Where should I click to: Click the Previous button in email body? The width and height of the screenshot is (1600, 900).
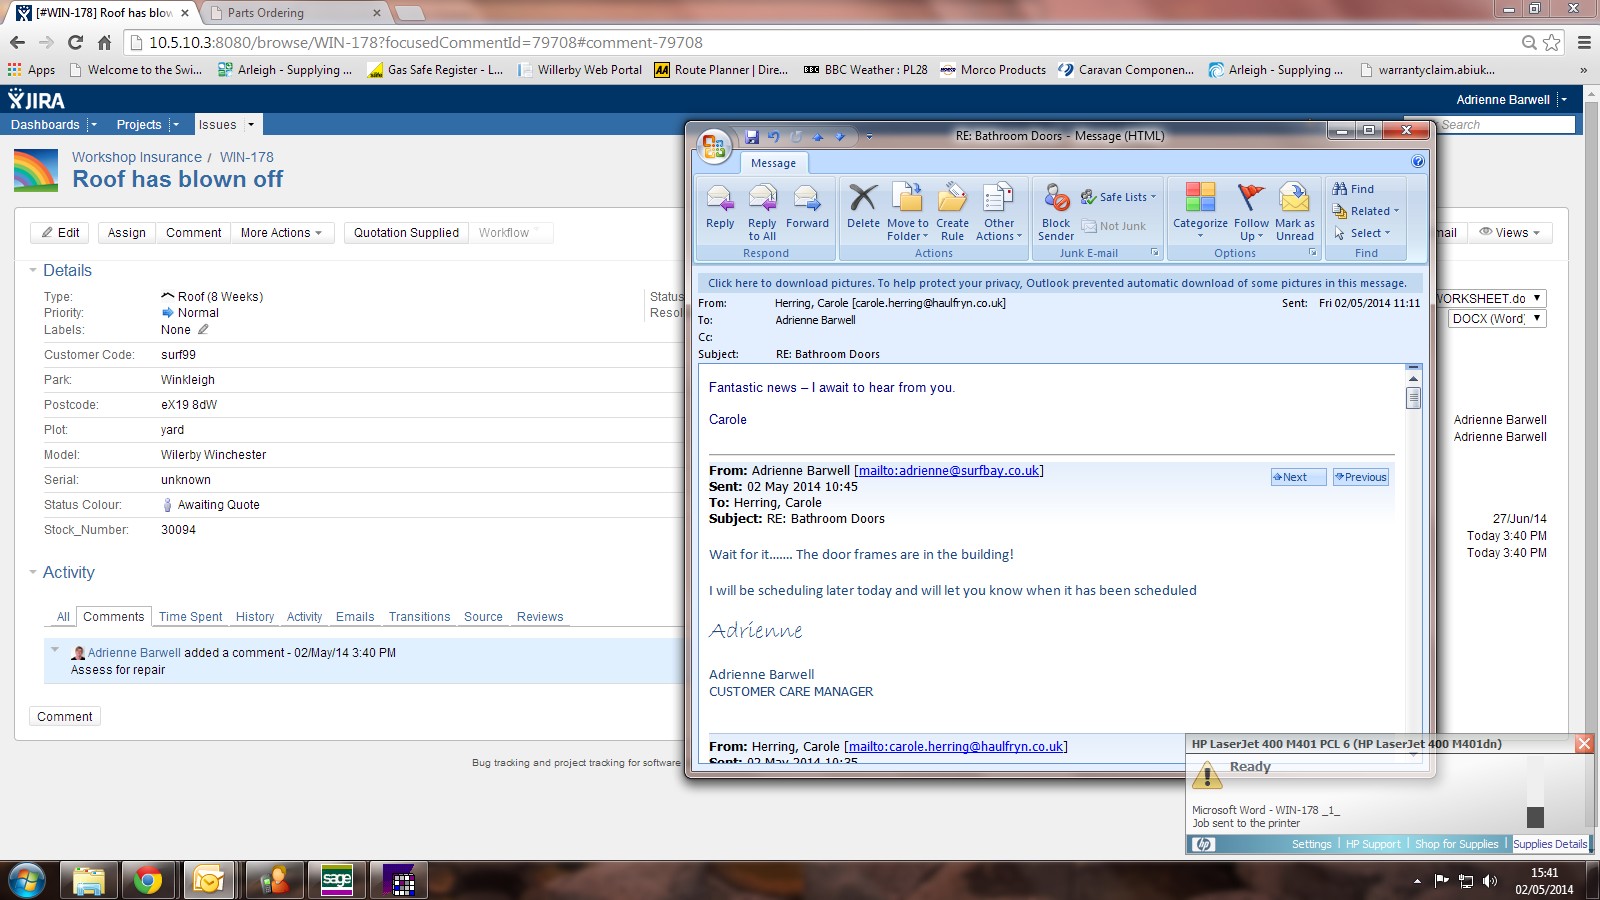coord(1361,477)
